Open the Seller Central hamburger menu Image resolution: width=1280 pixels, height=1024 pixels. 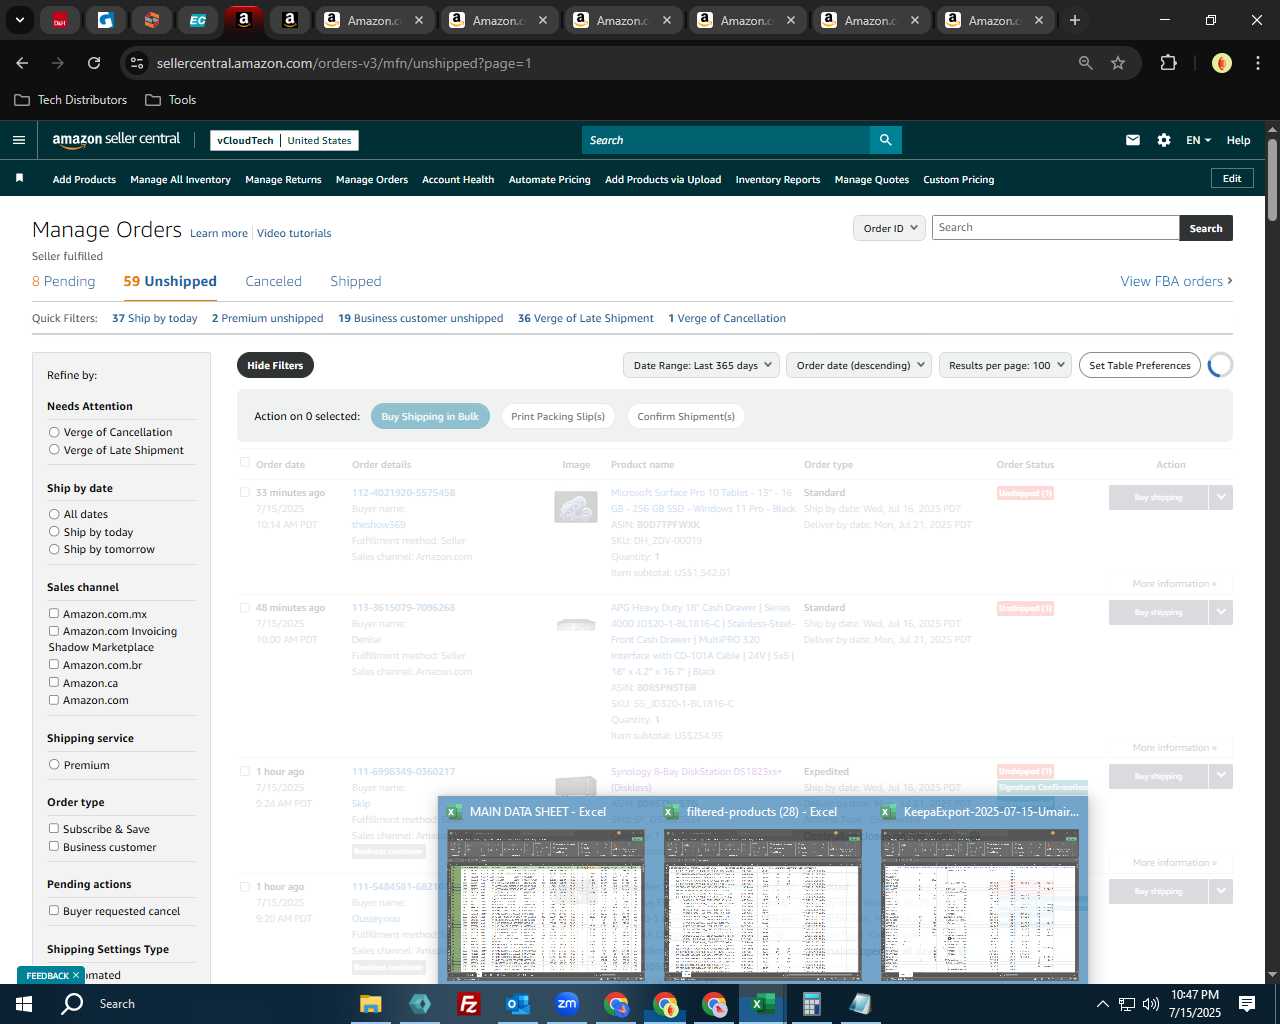coord(18,140)
